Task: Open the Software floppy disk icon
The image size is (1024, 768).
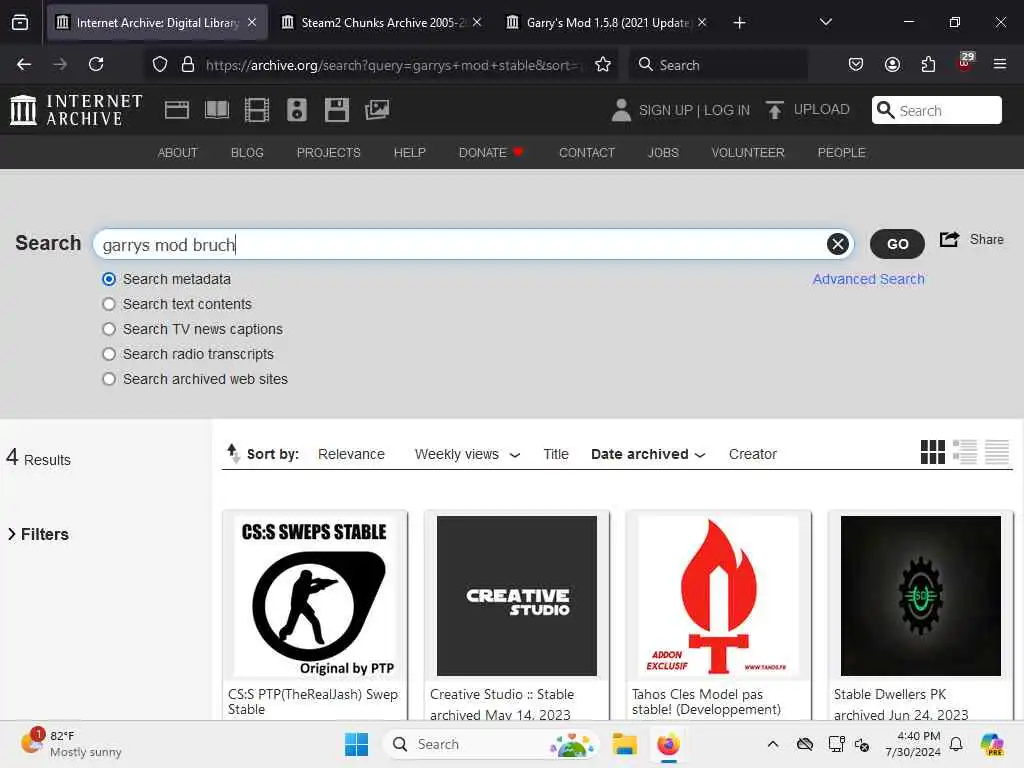Action: click(337, 110)
